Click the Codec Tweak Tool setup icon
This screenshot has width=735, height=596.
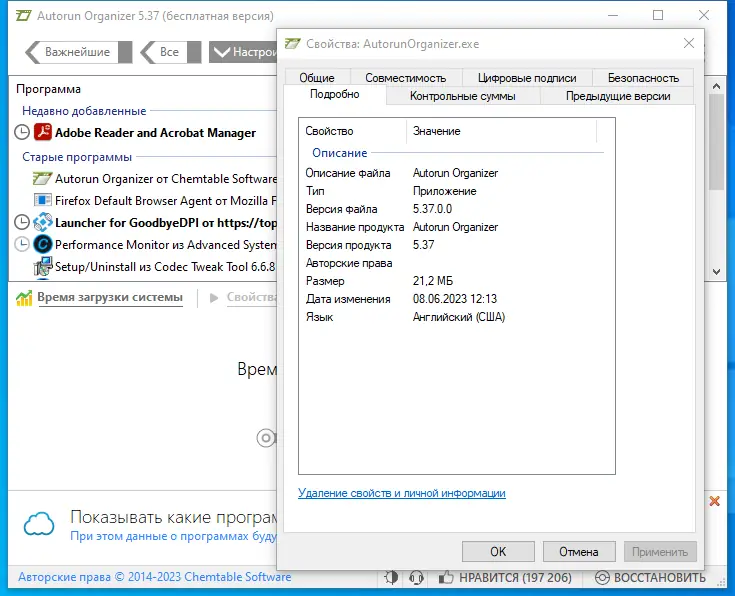43,266
